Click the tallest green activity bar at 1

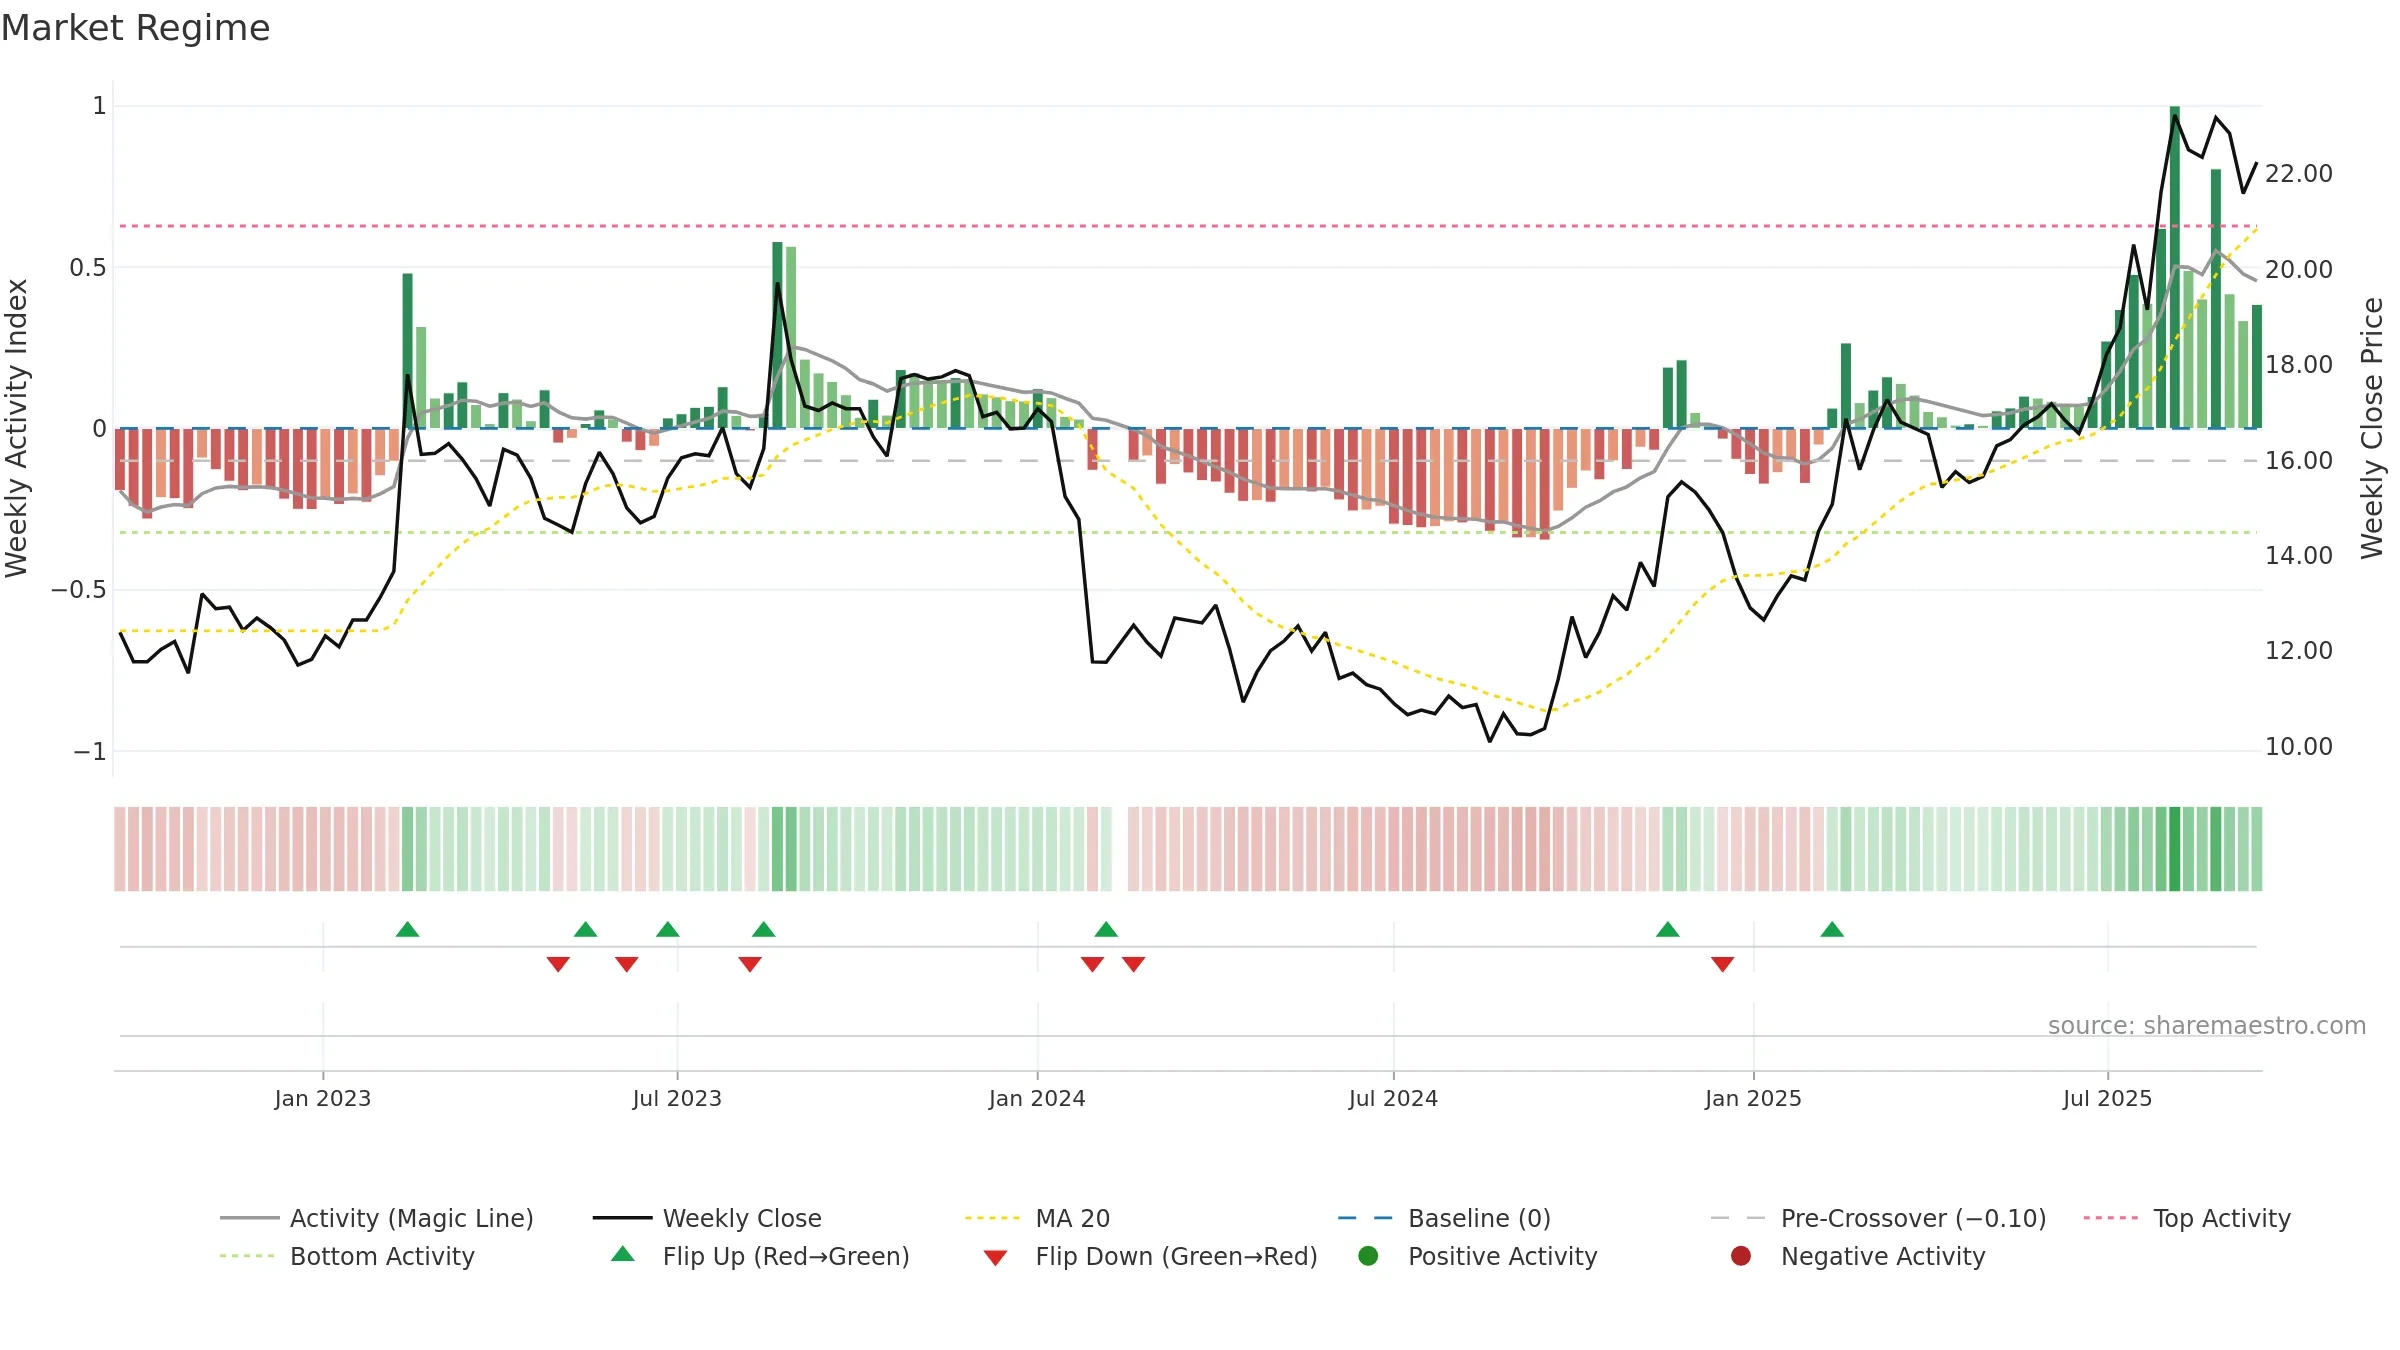click(2175, 267)
